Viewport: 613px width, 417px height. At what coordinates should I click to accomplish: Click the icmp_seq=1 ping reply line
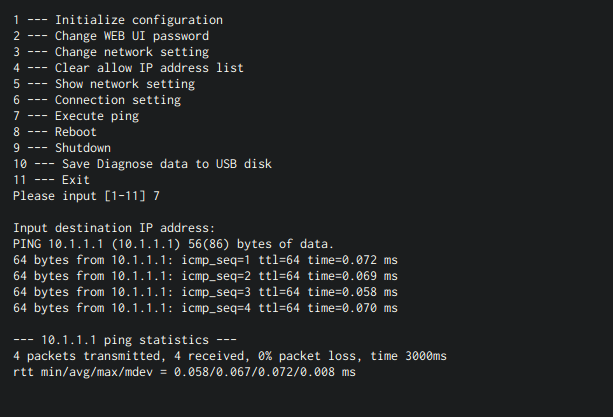(205, 260)
